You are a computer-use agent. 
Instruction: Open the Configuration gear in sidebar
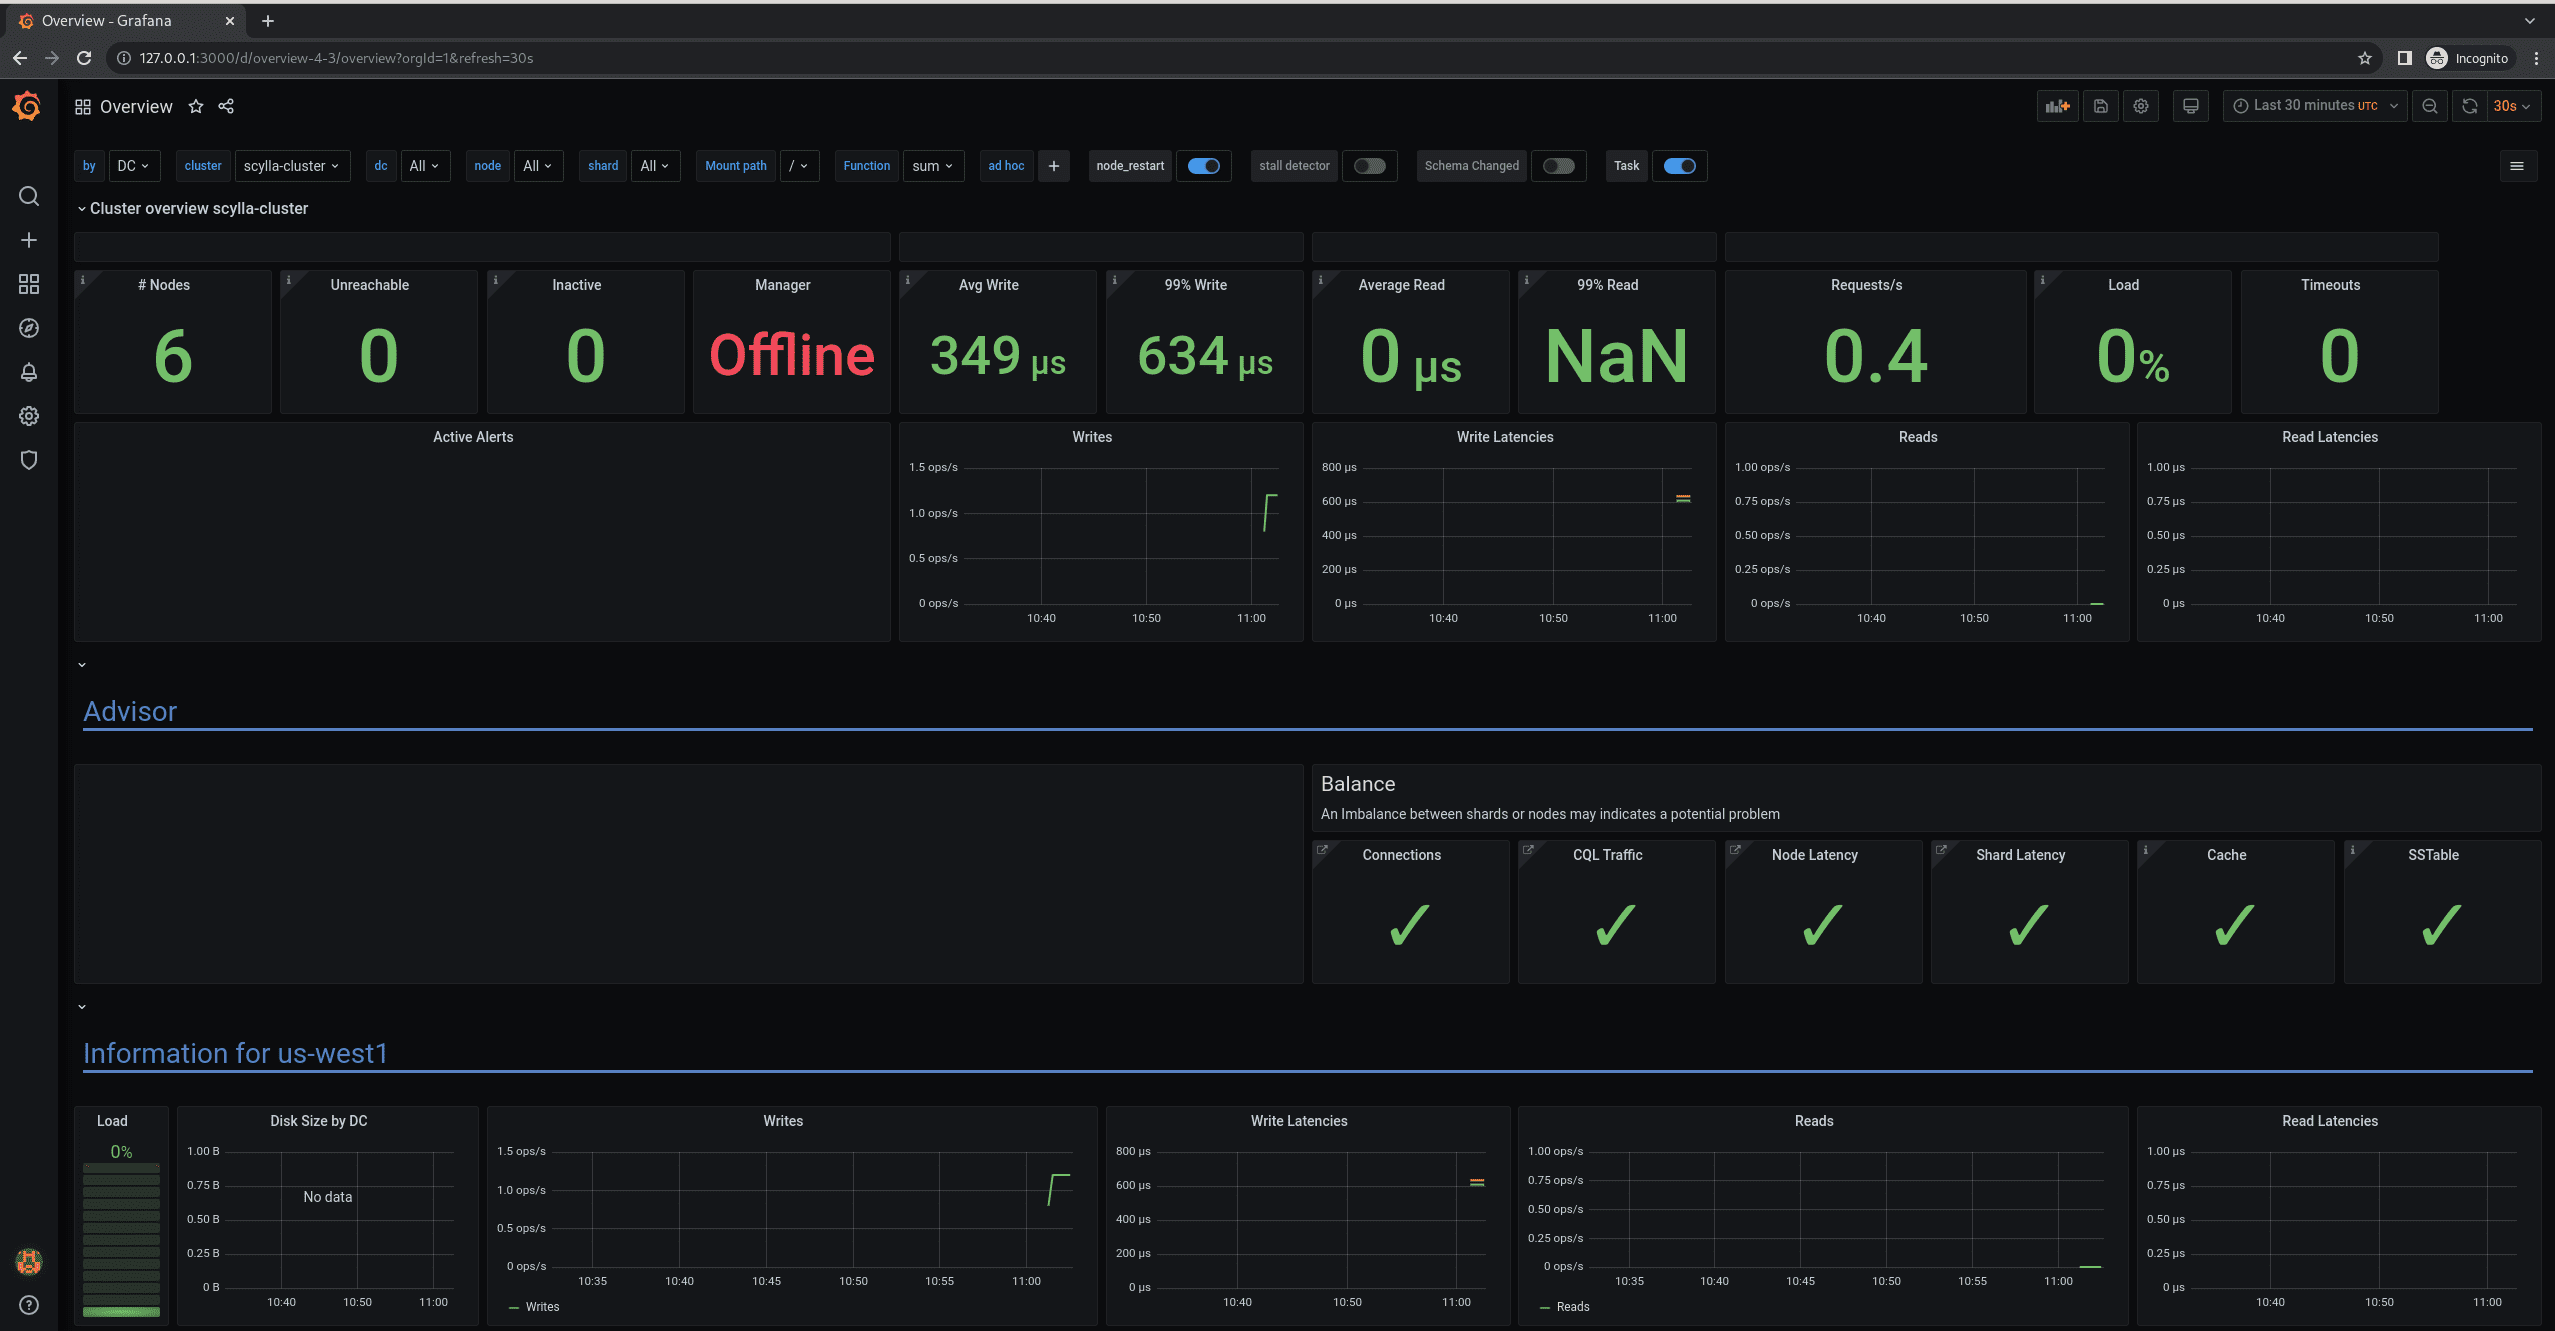pos(29,416)
